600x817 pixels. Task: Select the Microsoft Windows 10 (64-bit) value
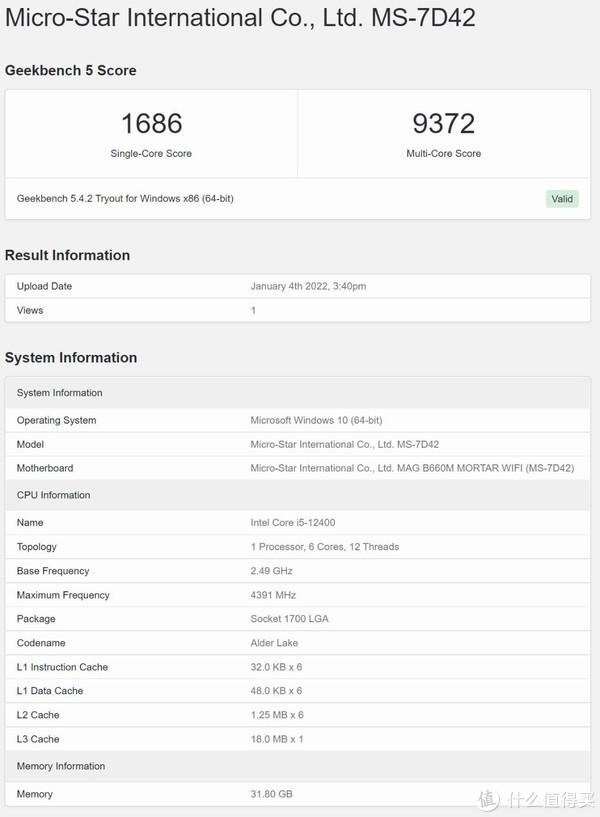(x=316, y=420)
